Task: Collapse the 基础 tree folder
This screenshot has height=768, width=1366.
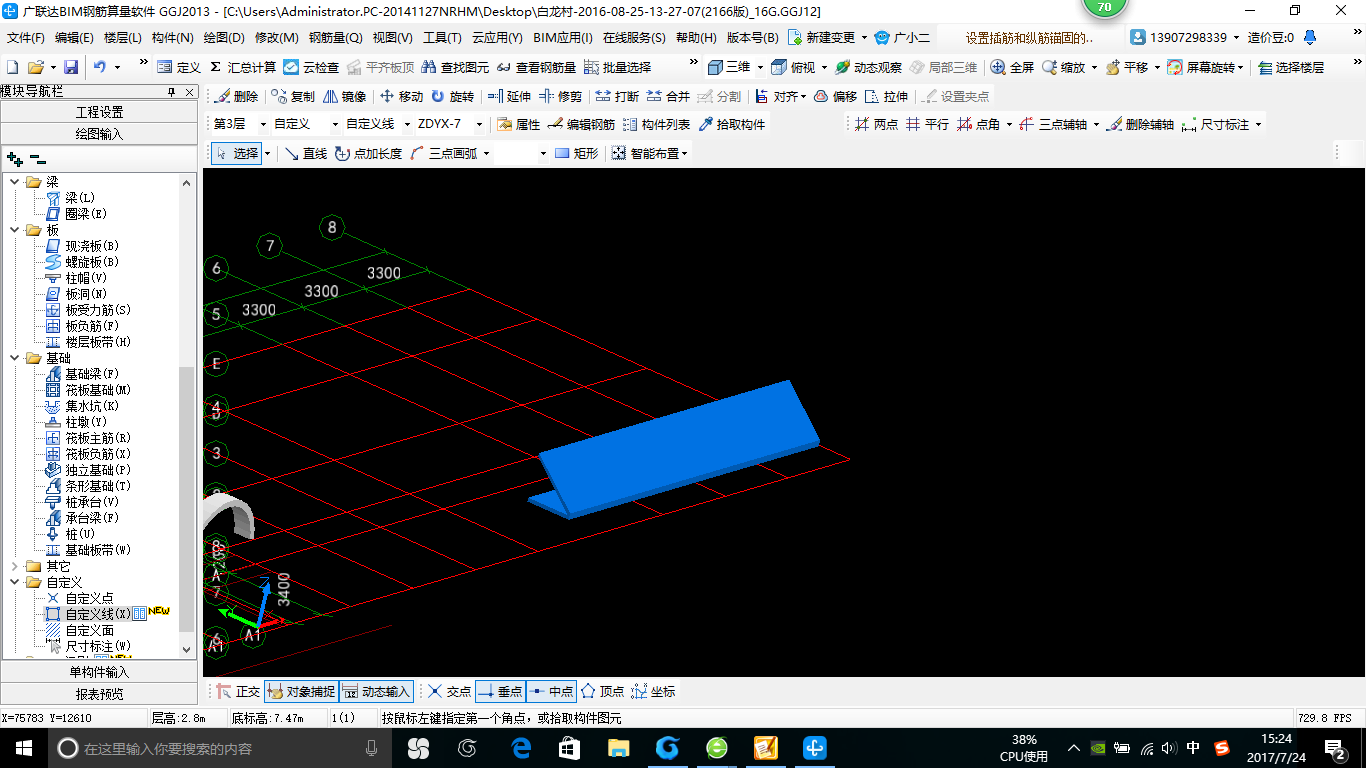Action: (14, 358)
